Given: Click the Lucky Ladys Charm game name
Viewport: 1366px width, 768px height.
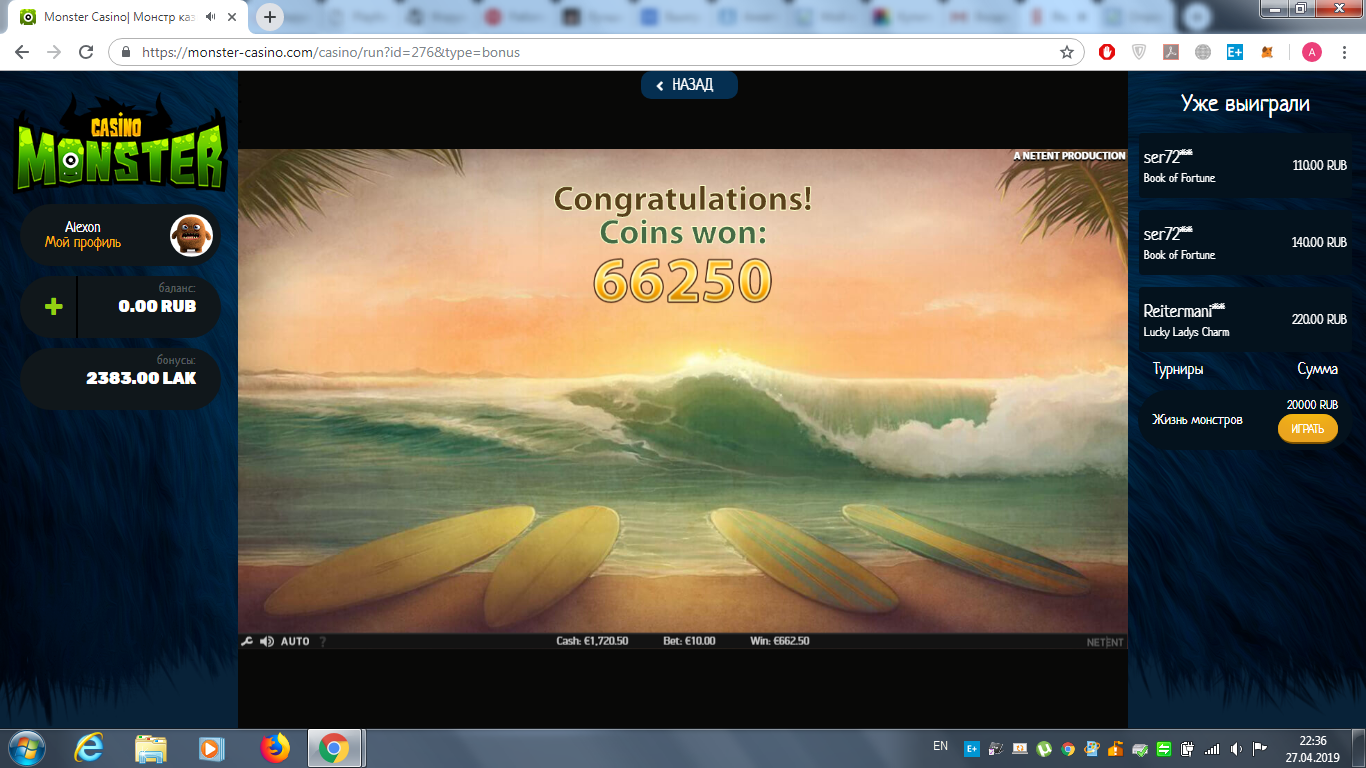Looking at the screenshot, I should click(1186, 332).
